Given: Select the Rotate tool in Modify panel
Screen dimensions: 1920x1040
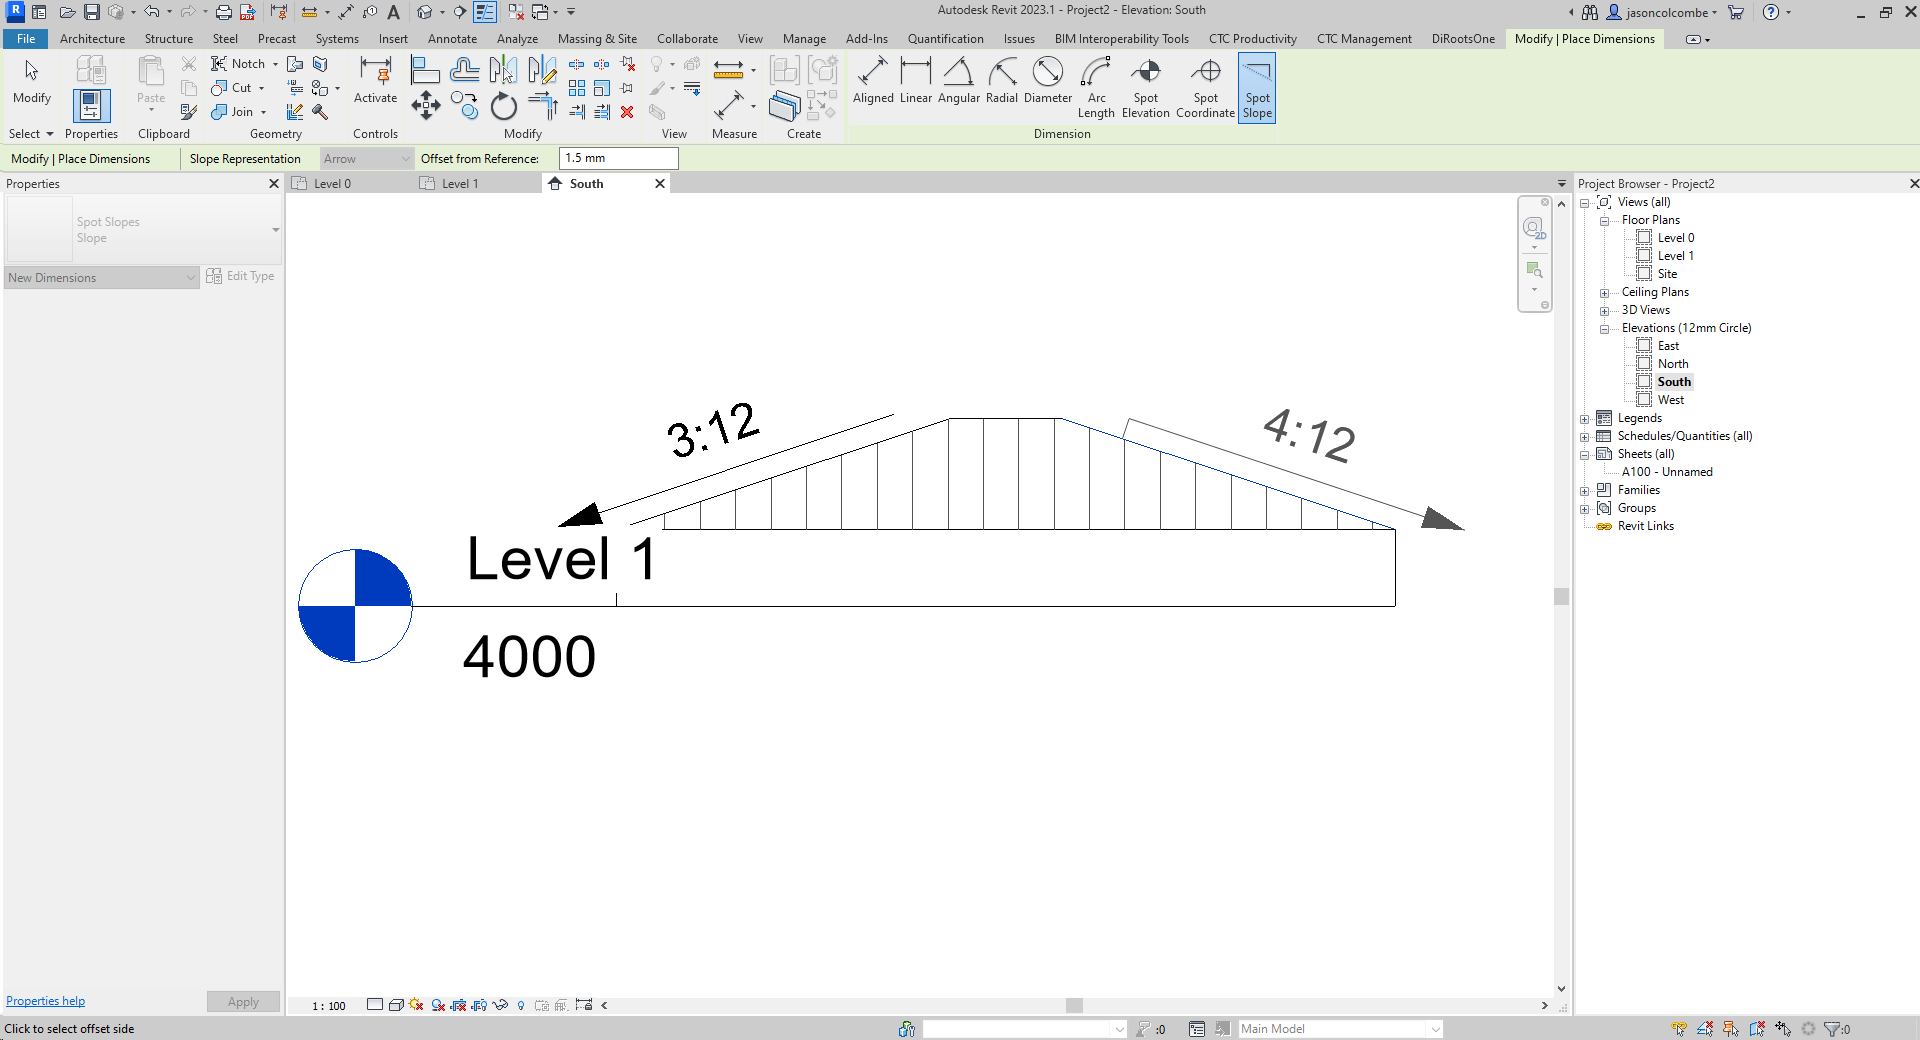Looking at the screenshot, I should (504, 106).
